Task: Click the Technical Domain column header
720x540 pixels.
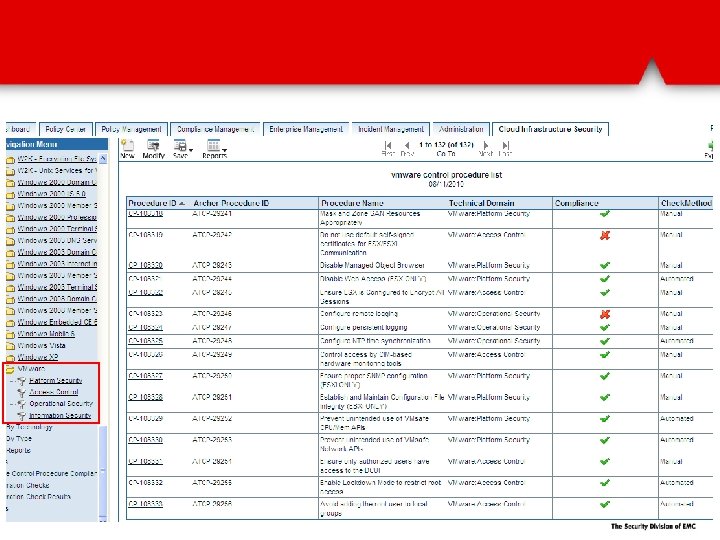Action: 482,203
